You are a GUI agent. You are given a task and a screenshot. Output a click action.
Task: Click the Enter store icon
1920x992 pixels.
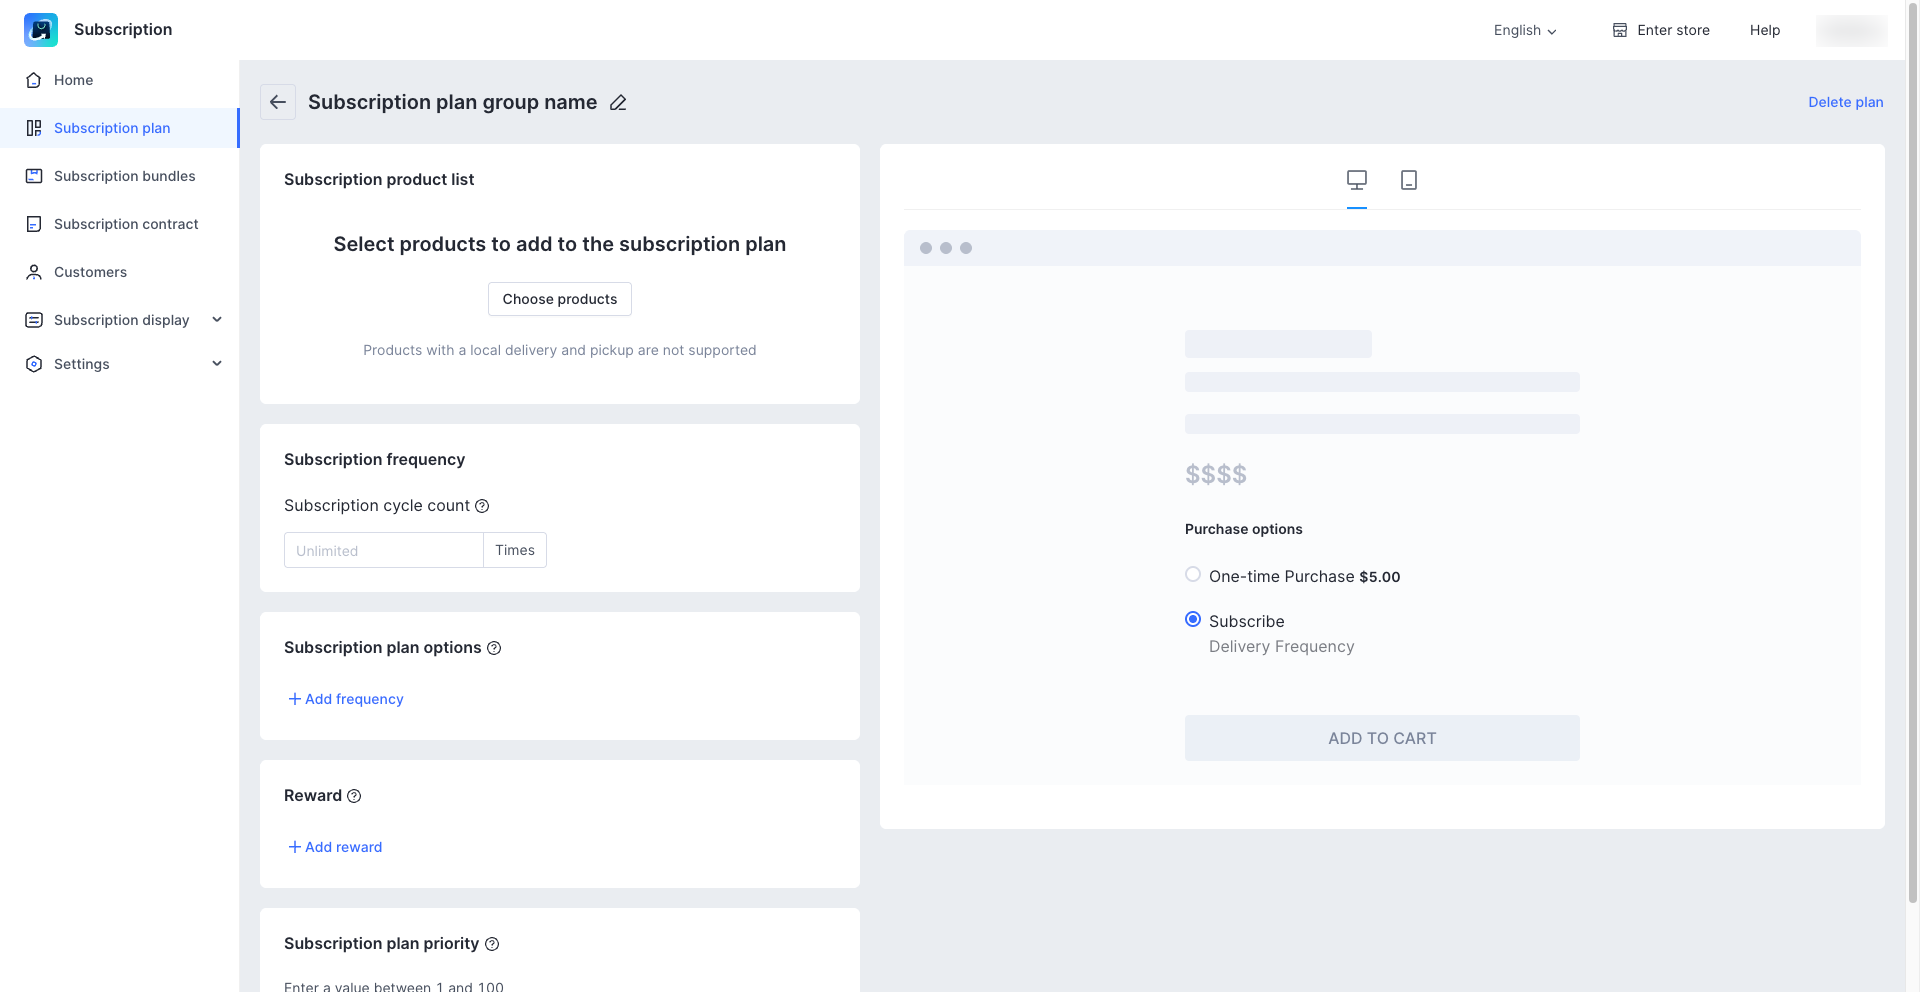click(x=1620, y=30)
